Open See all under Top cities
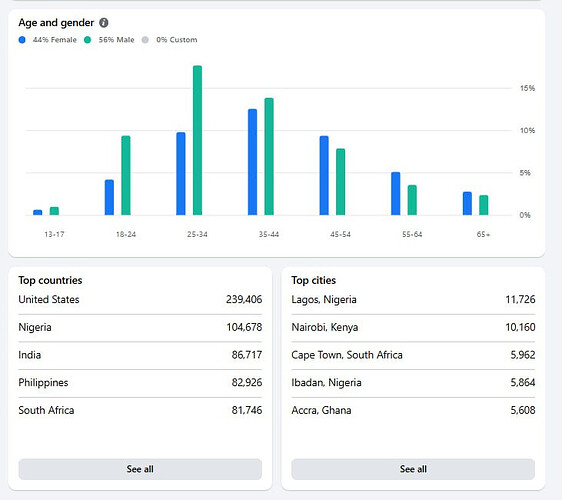The width and height of the screenshot is (562, 500). point(413,469)
